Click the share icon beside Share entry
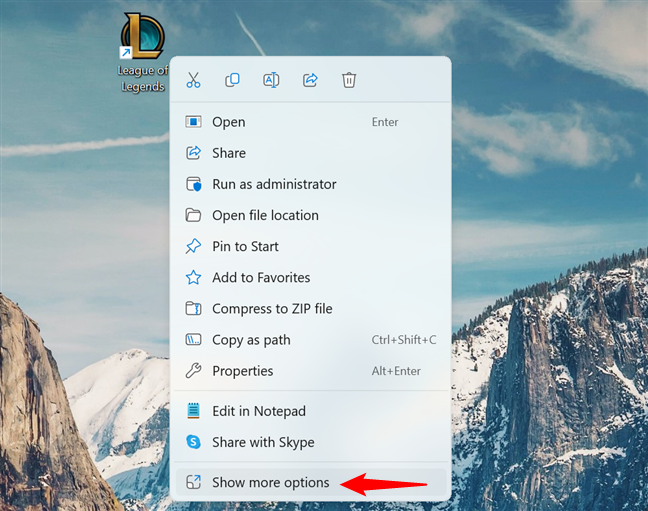Image resolution: width=648 pixels, height=511 pixels. point(193,153)
